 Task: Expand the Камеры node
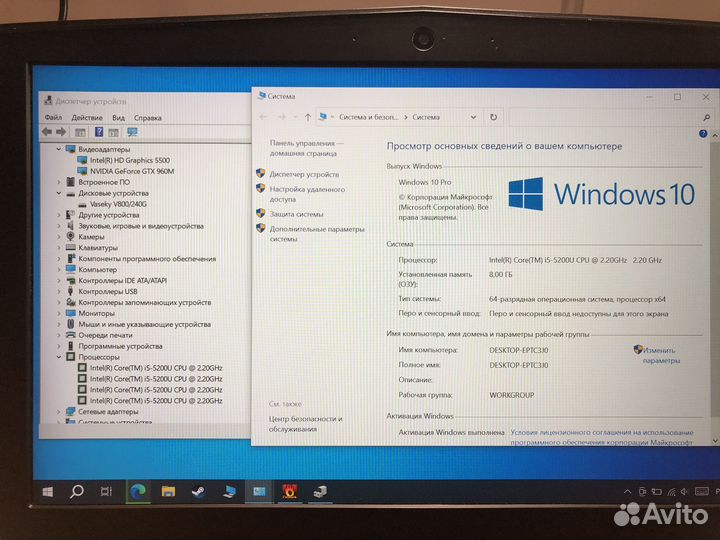(x=59, y=237)
